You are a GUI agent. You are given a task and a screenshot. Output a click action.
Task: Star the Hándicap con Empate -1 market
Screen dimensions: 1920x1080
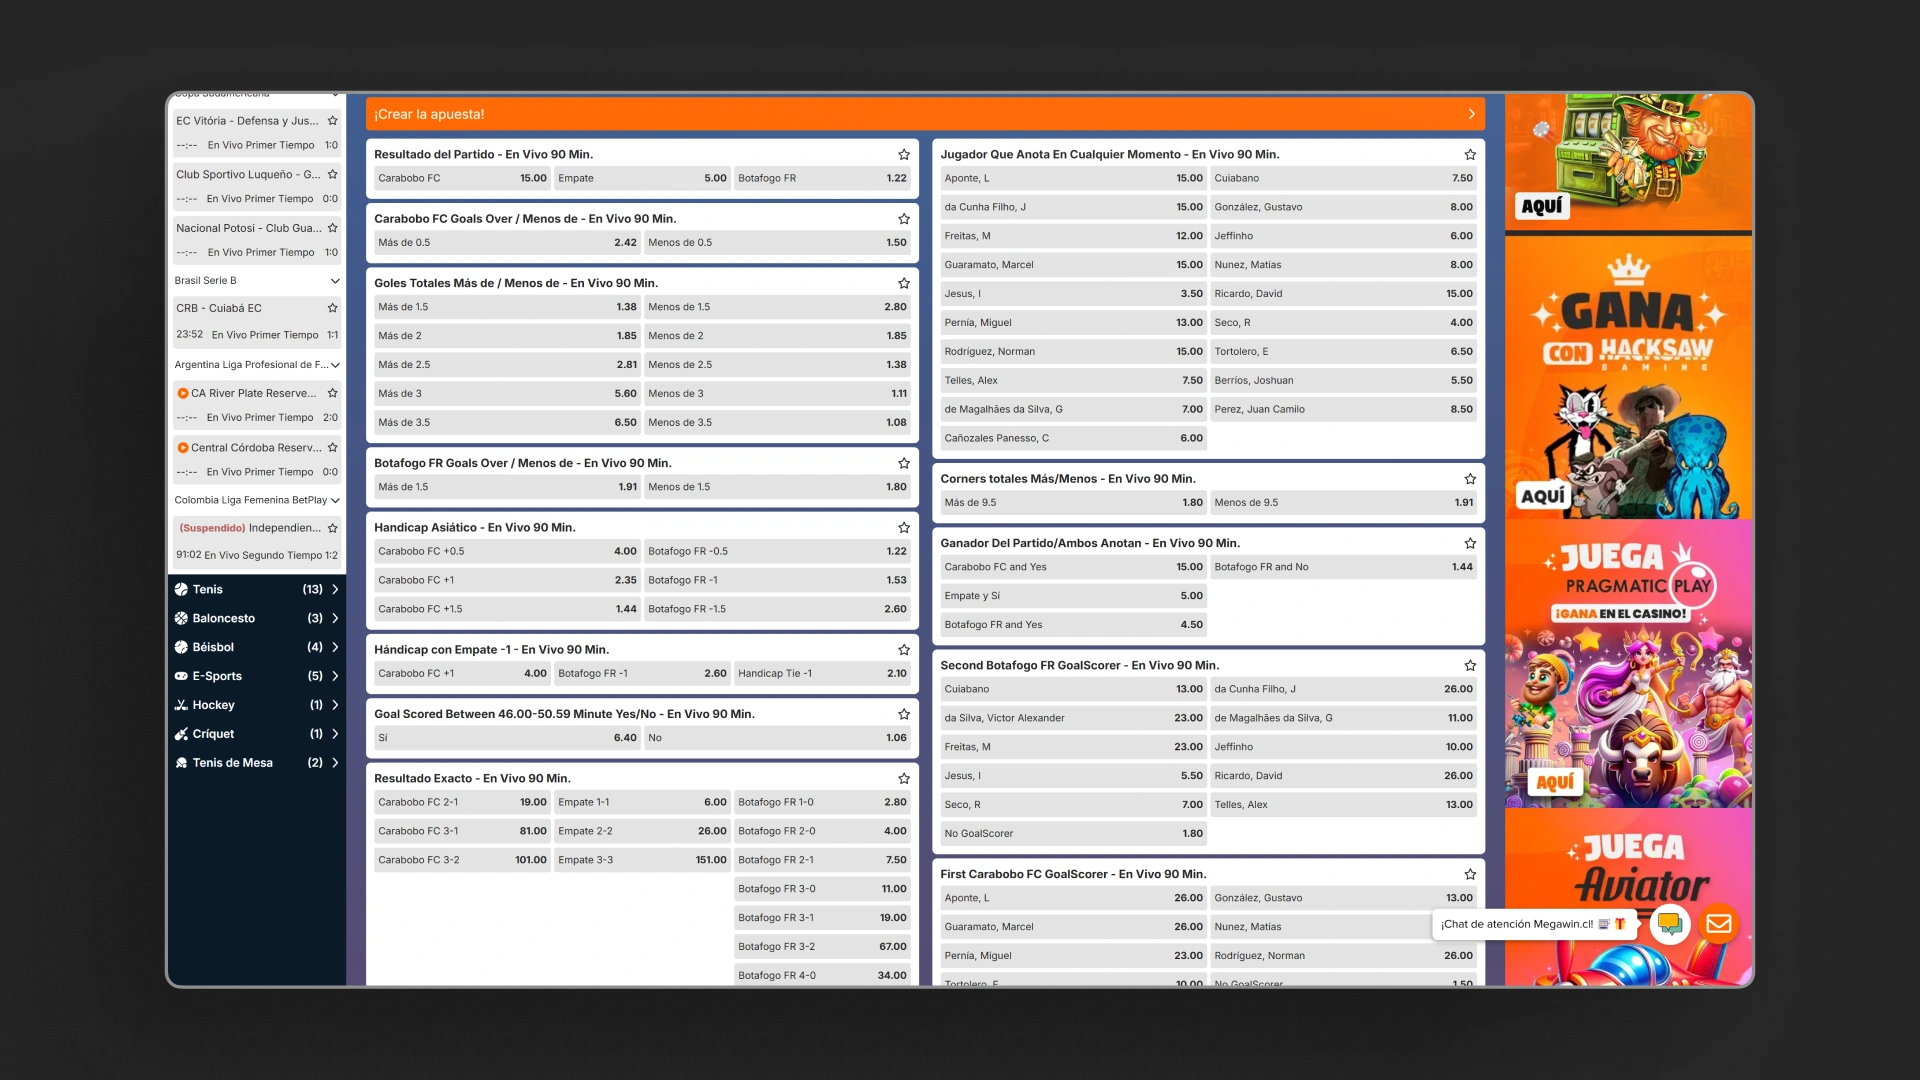[x=904, y=650]
